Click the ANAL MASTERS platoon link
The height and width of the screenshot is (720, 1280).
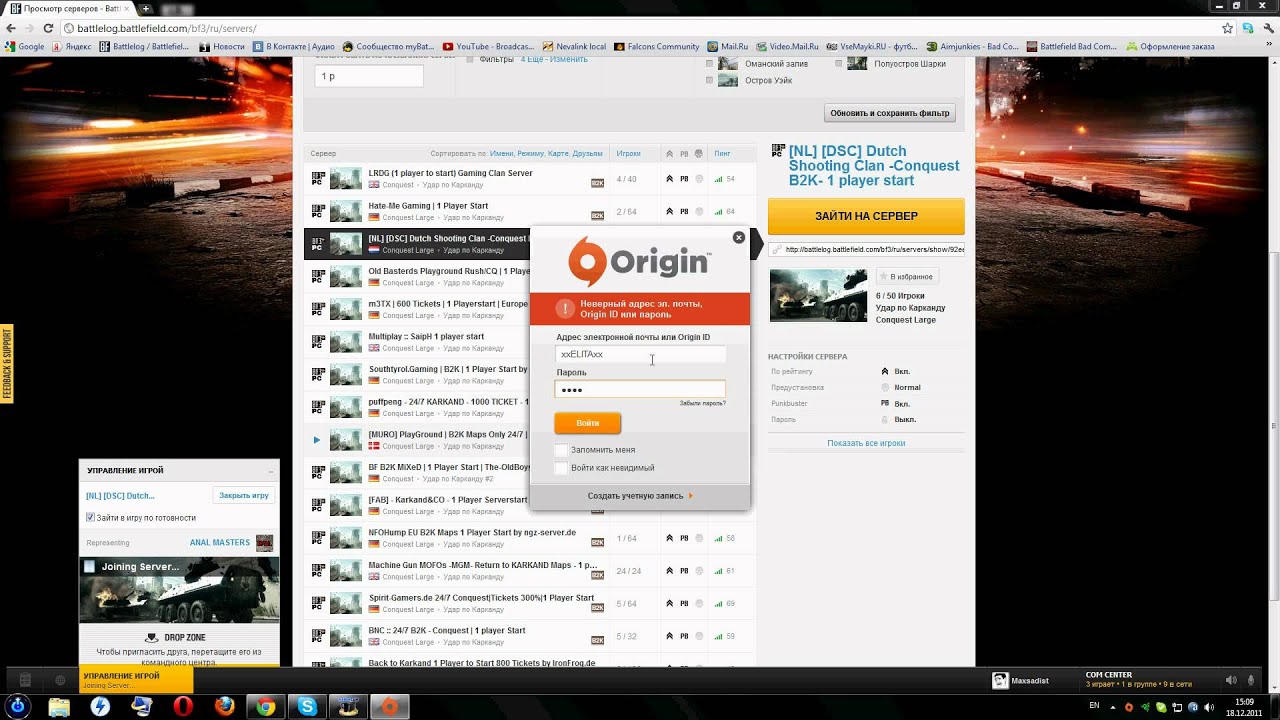click(220, 543)
